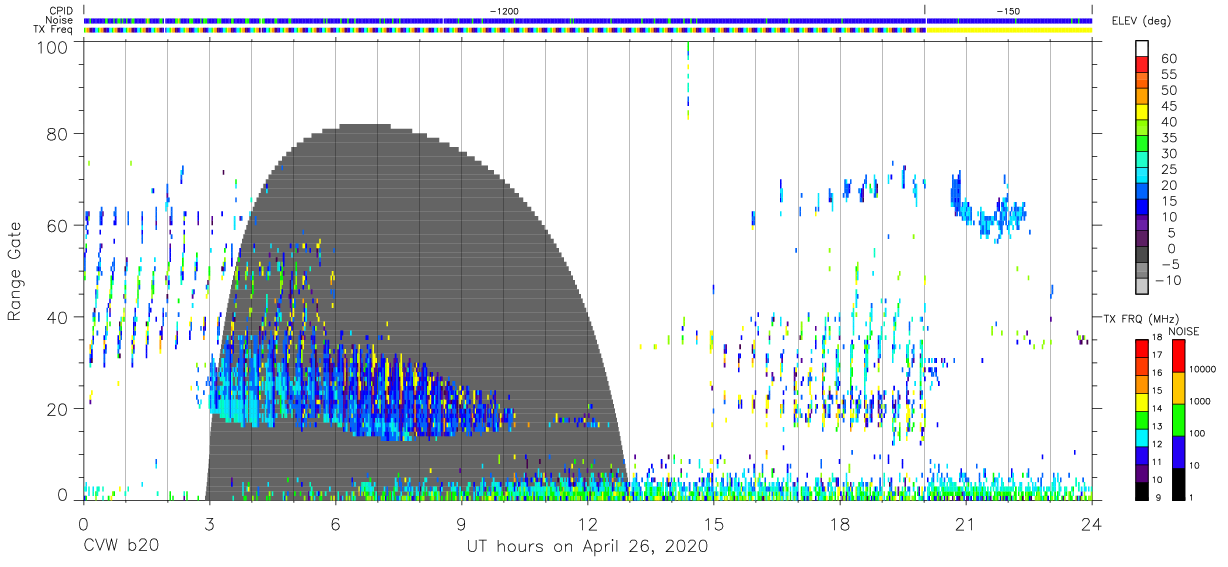This screenshot has height=567, width=1228.
Task: Click the x-axis tick label '3'
Action: pos(209,524)
